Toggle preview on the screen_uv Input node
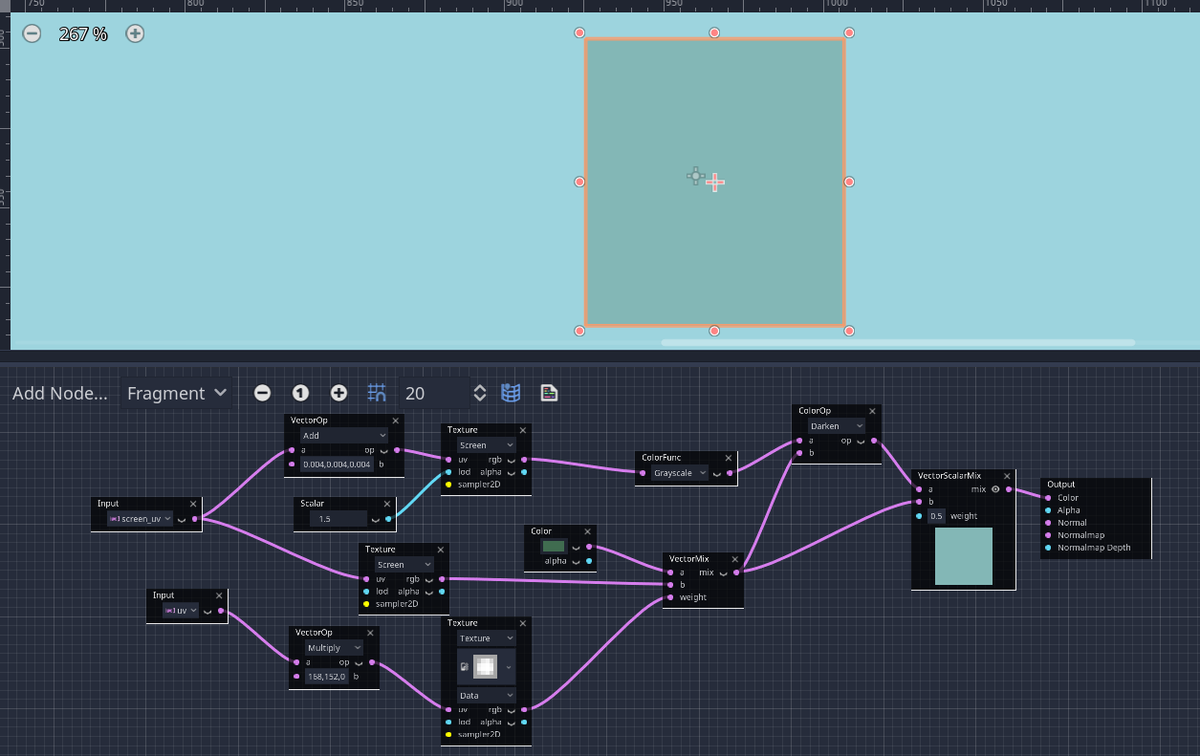The width and height of the screenshot is (1200, 756). pos(181,519)
